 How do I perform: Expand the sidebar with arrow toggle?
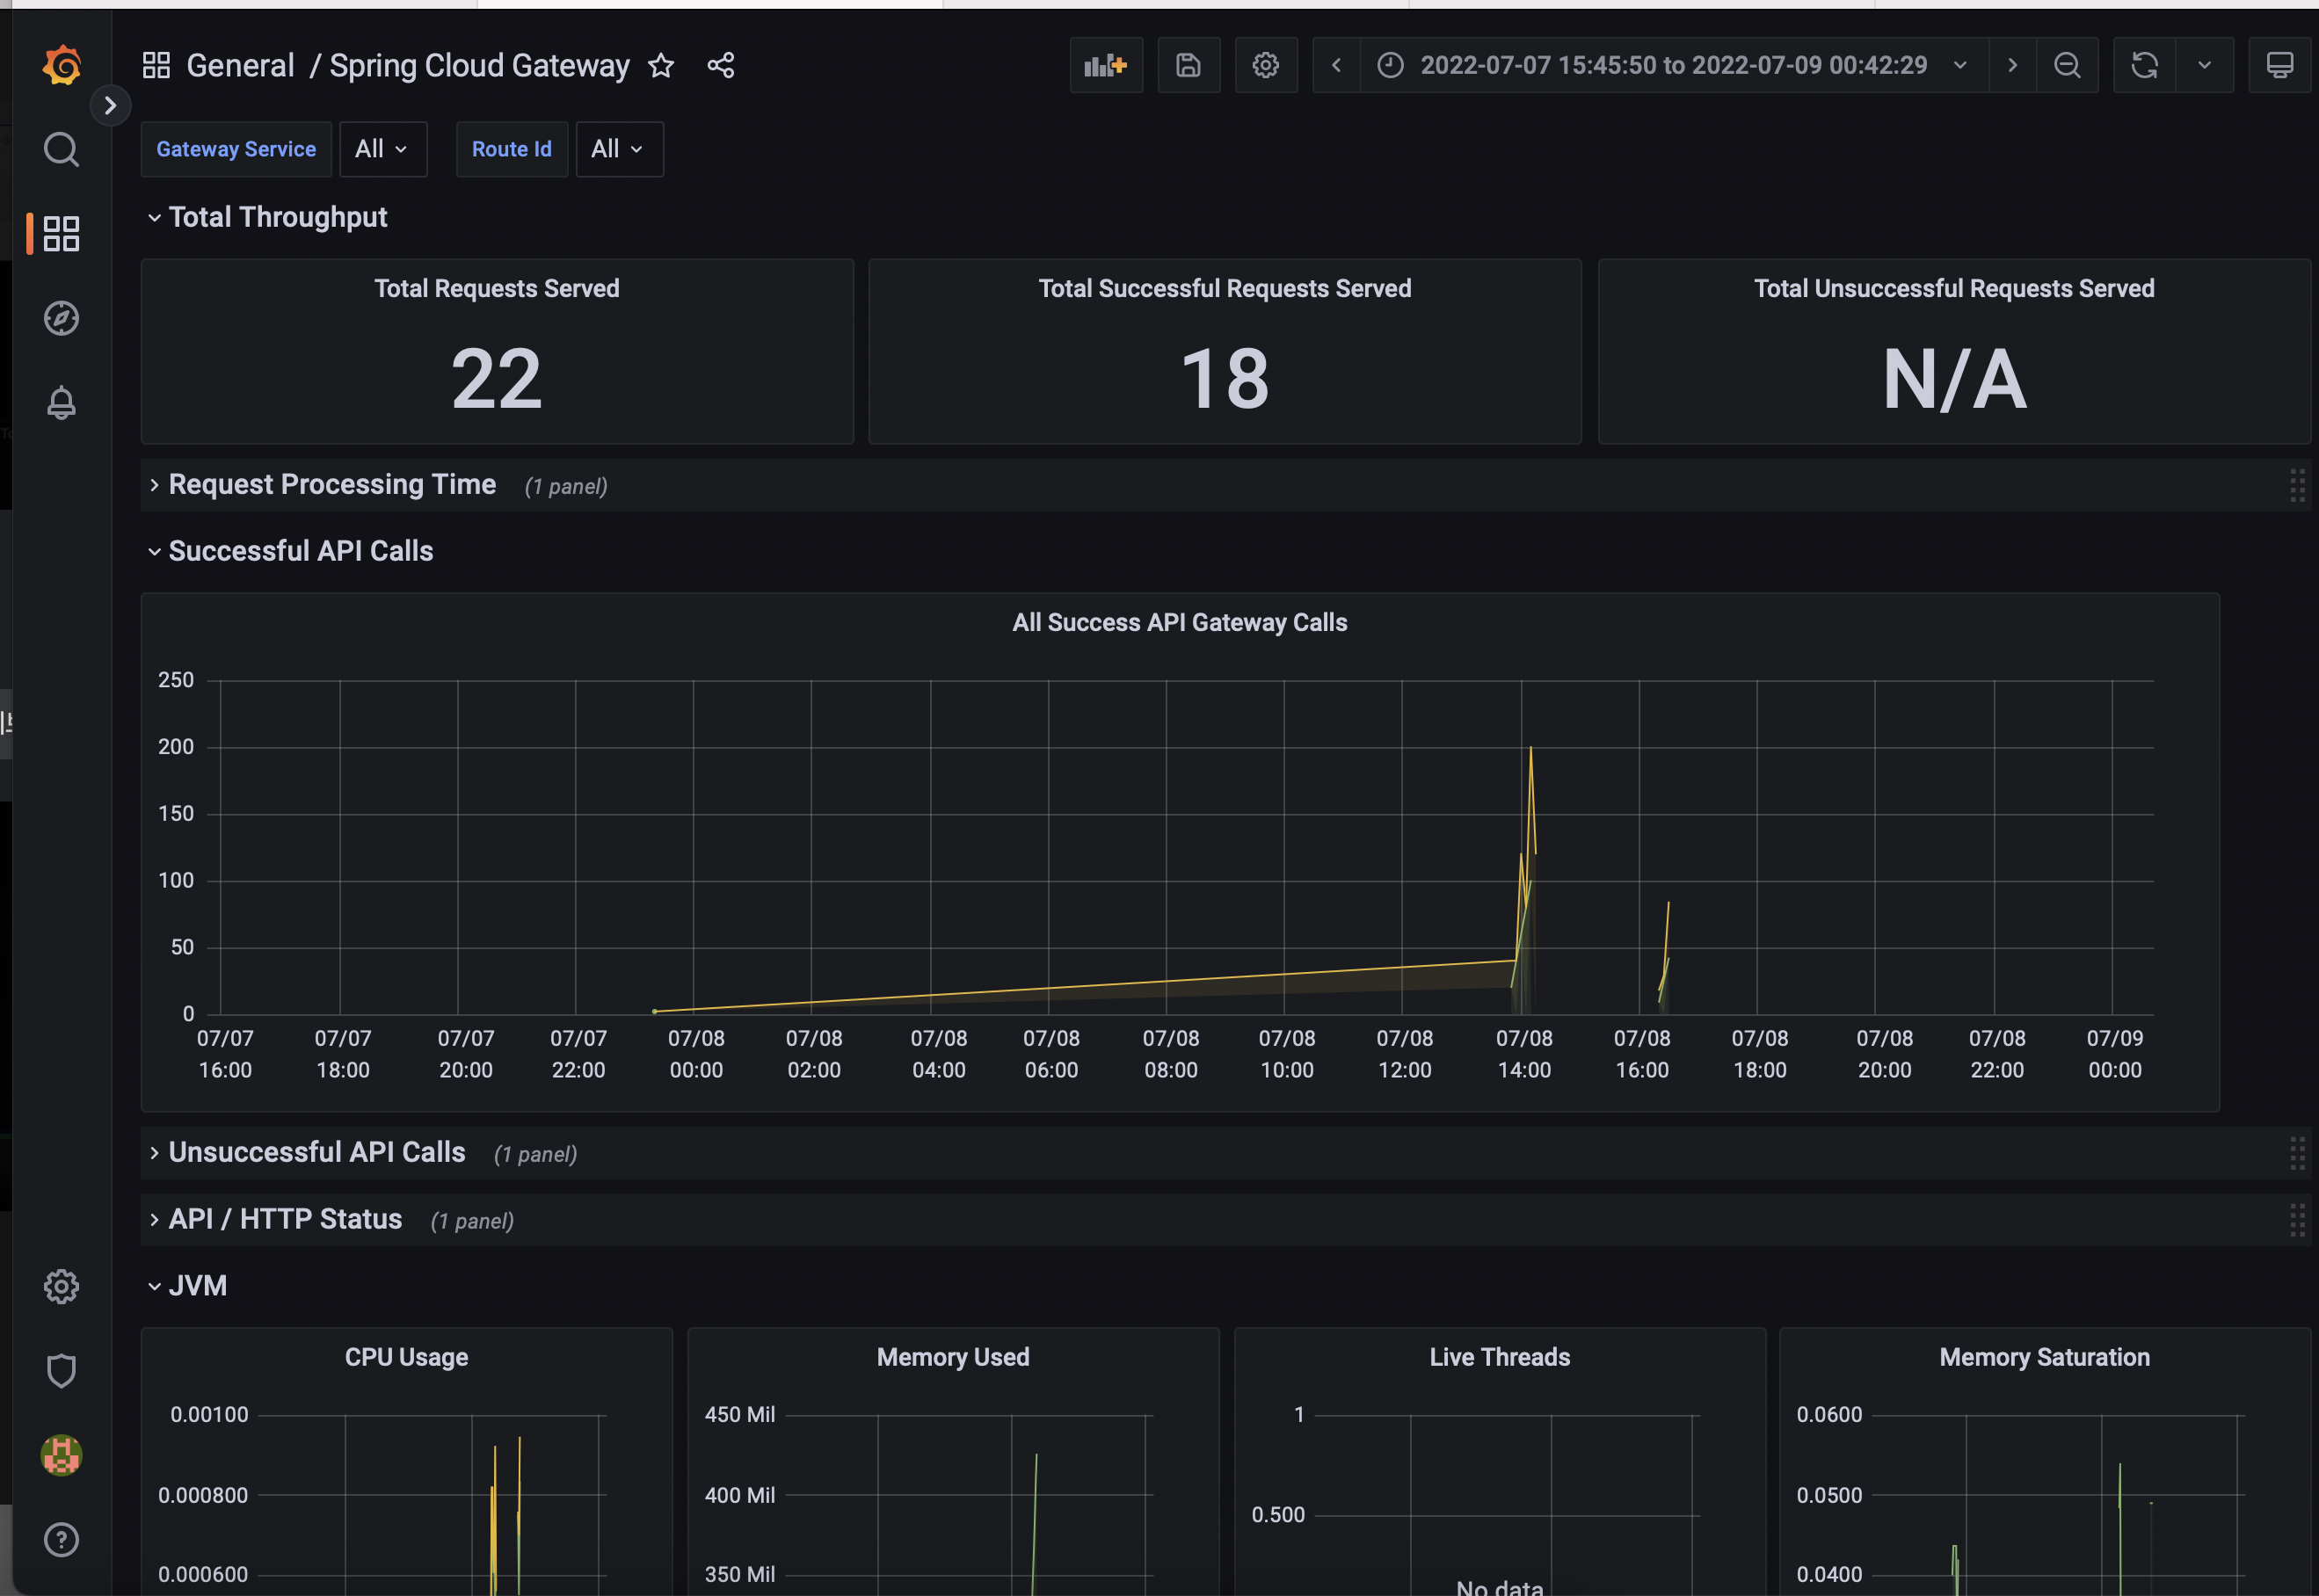coord(111,106)
